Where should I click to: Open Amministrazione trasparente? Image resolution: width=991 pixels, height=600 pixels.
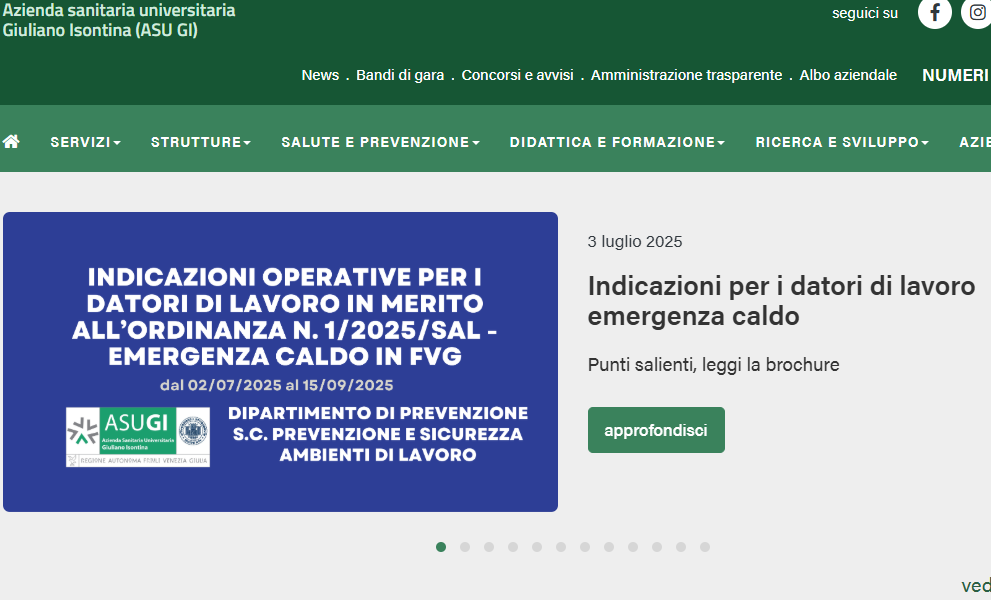tap(686, 75)
